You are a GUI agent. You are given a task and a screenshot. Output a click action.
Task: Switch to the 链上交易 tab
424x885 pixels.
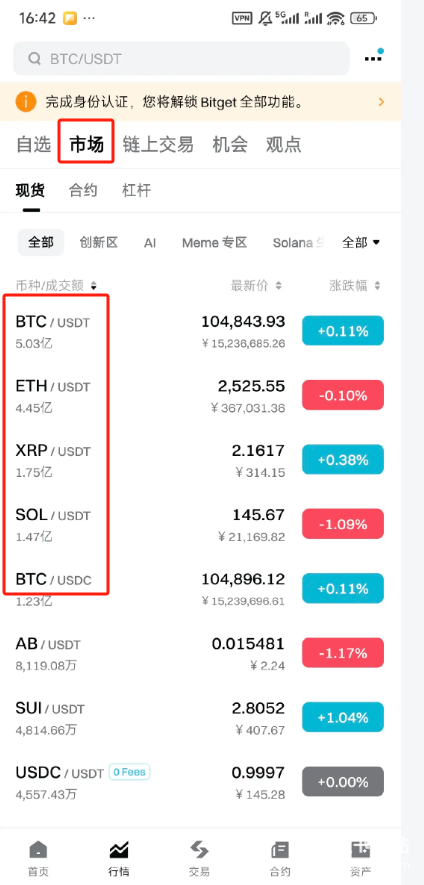coord(158,144)
